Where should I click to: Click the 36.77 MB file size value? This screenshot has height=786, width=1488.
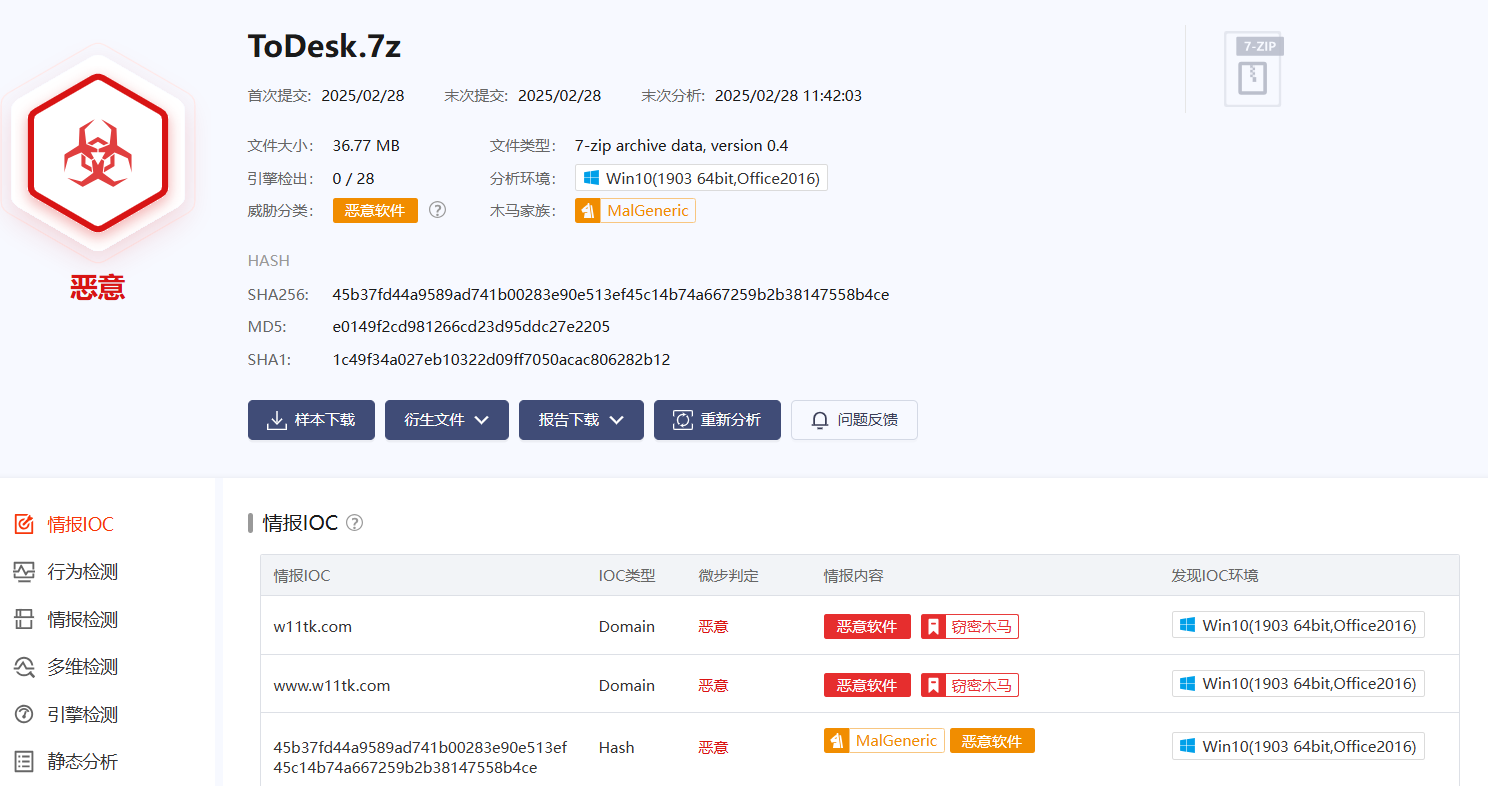(366, 145)
